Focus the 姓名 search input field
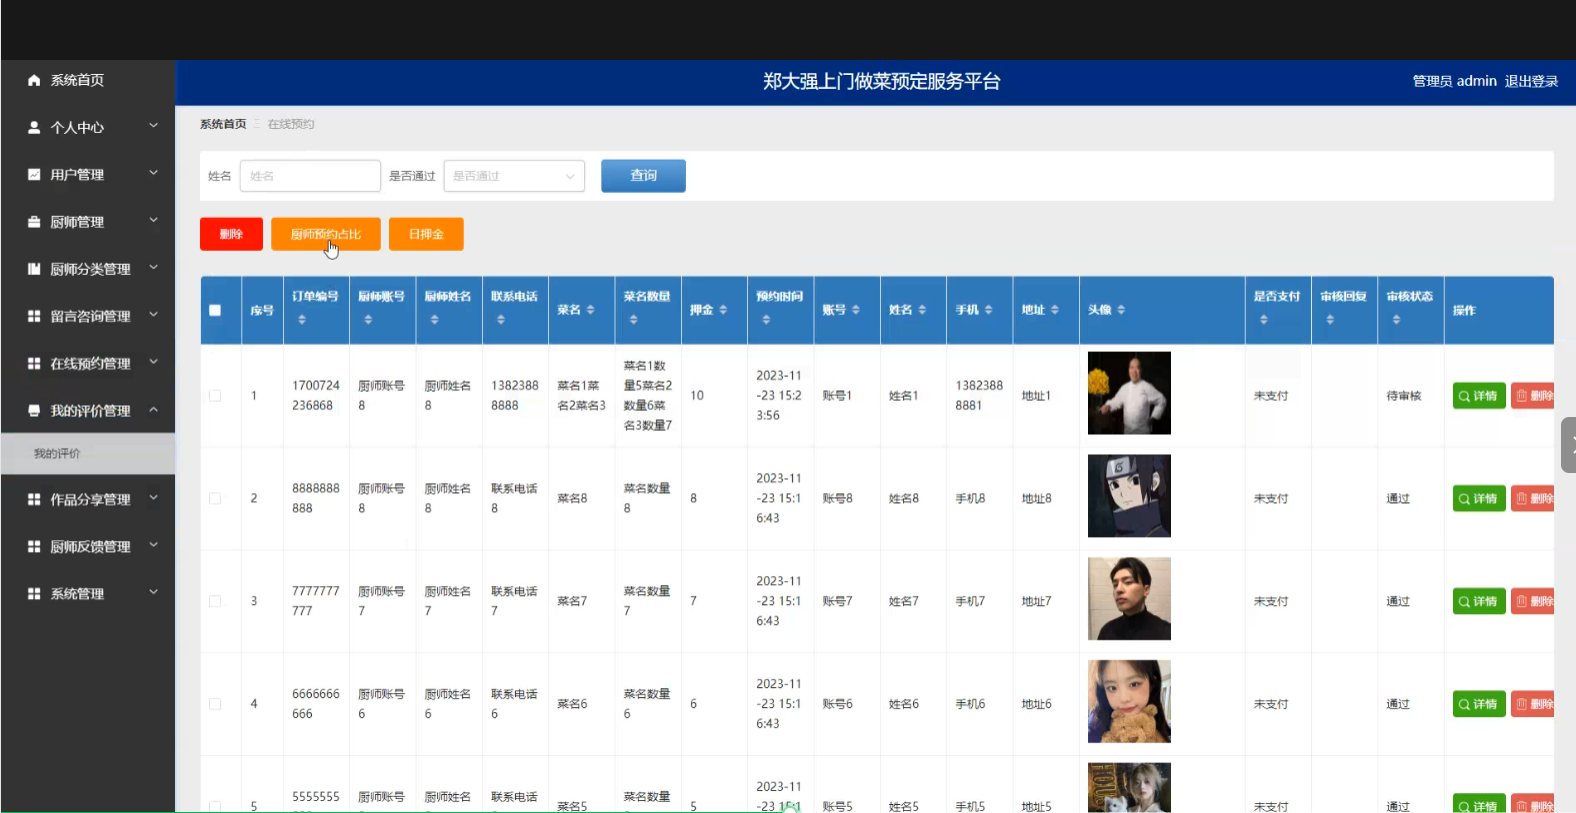 310,176
